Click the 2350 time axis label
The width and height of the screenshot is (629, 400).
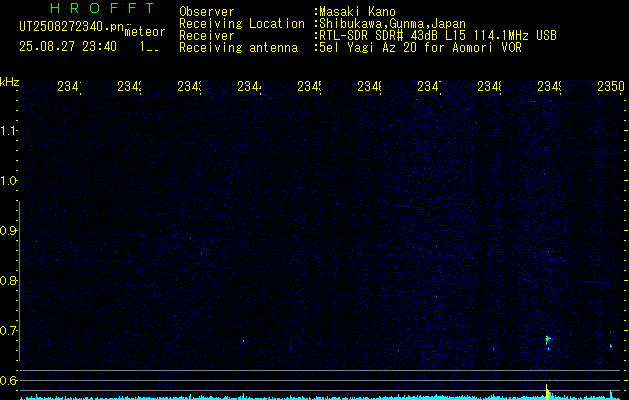pyautogui.click(x=611, y=86)
